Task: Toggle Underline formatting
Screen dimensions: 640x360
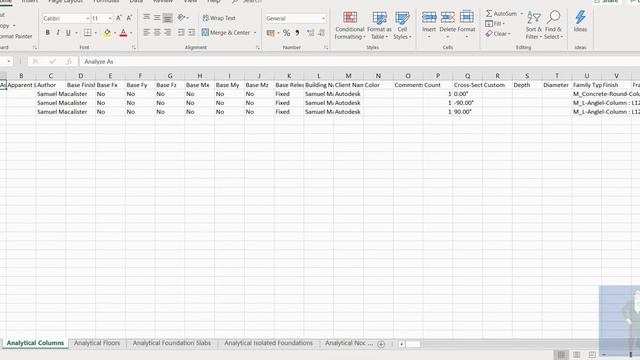Action: click(x=68, y=33)
